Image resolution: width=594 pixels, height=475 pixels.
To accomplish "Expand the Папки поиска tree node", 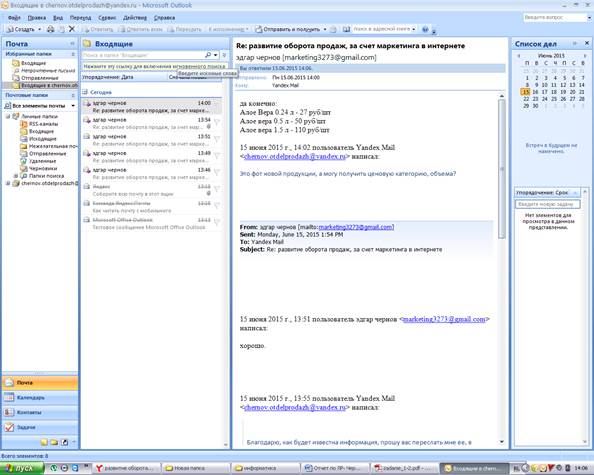I will [16, 176].
